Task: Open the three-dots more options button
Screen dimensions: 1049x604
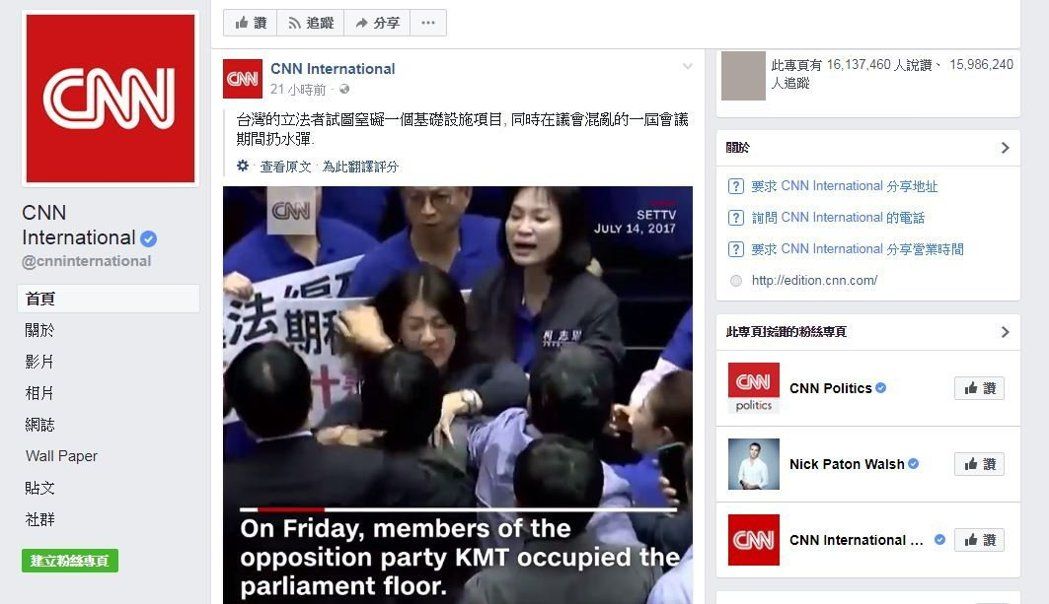Action: [428, 23]
